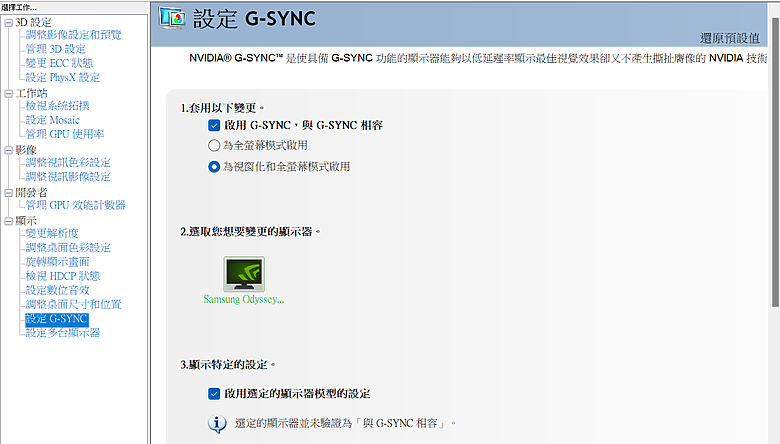This screenshot has width=780, height=444.
Task: Click the 2.選取您想要變更的顯示器 heading
Action: (x=250, y=232)
